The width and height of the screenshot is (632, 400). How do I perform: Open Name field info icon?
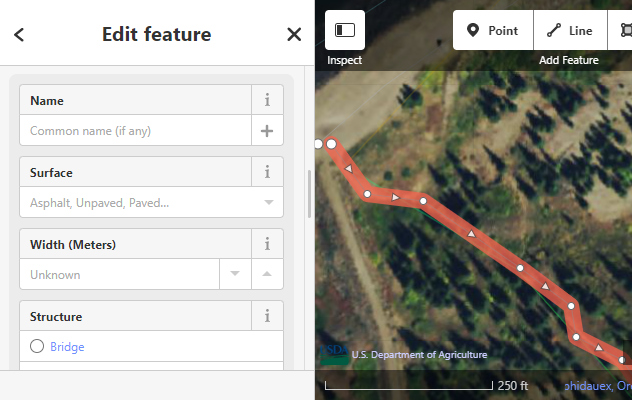point(267,100)
